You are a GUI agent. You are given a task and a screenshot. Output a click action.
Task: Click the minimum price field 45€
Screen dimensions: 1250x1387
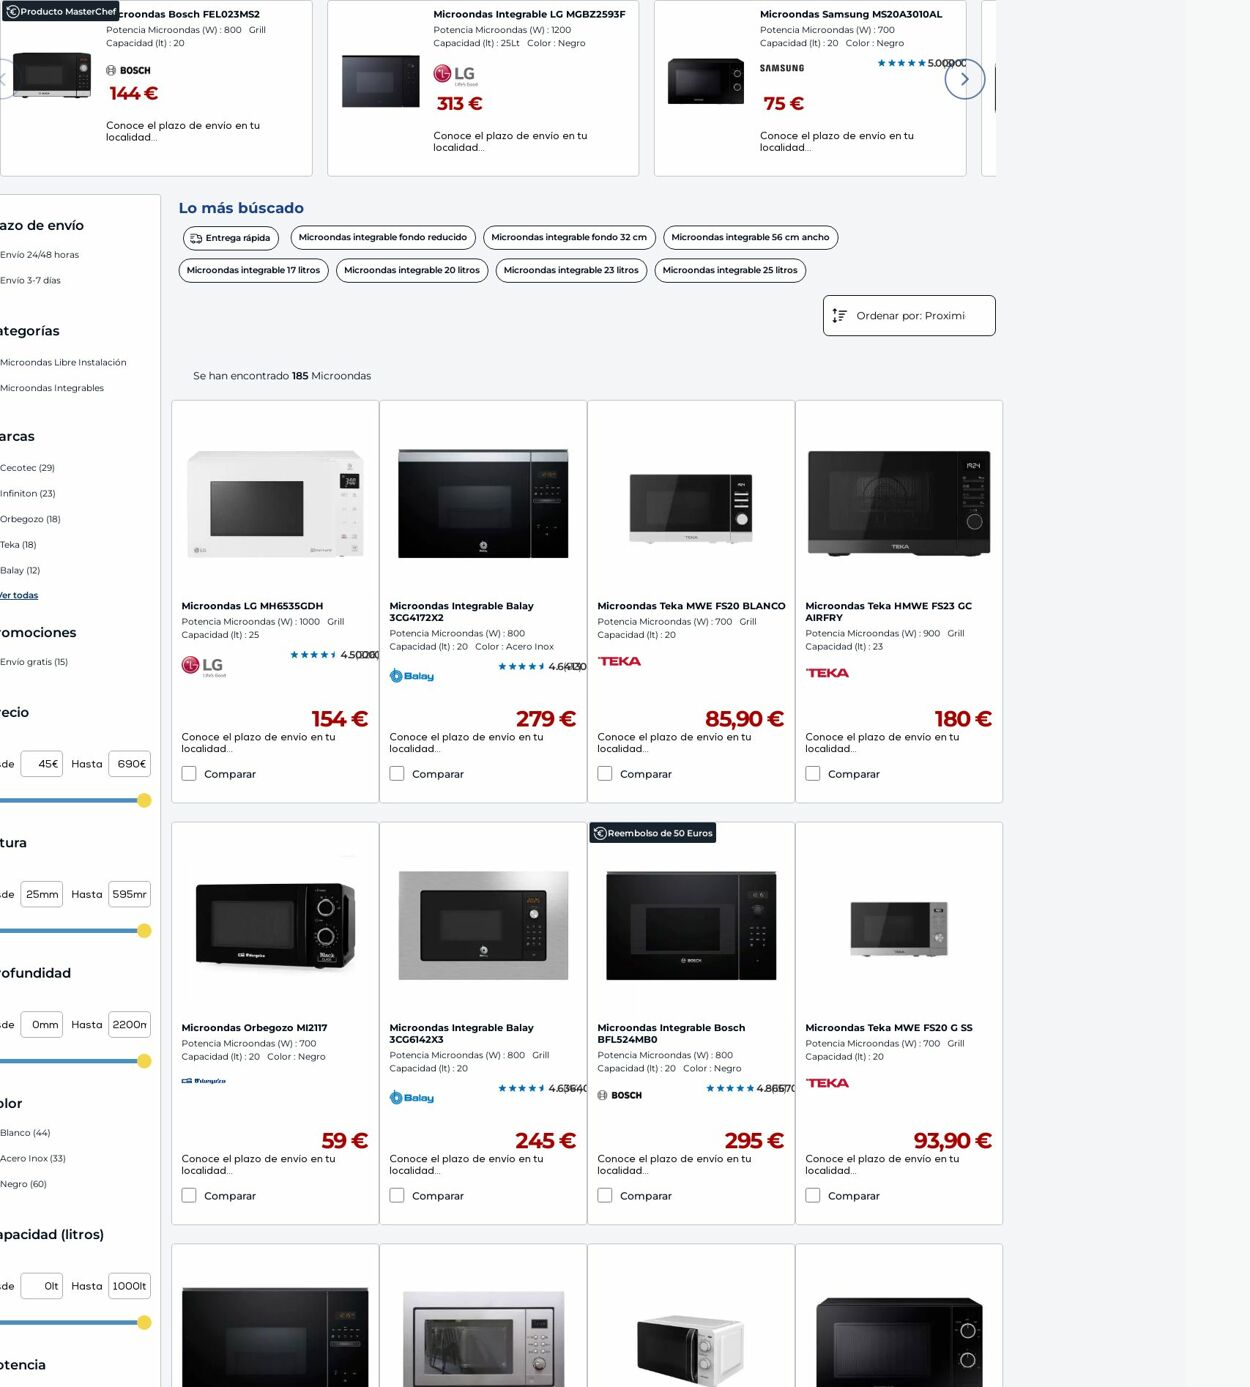pos(42,764)
